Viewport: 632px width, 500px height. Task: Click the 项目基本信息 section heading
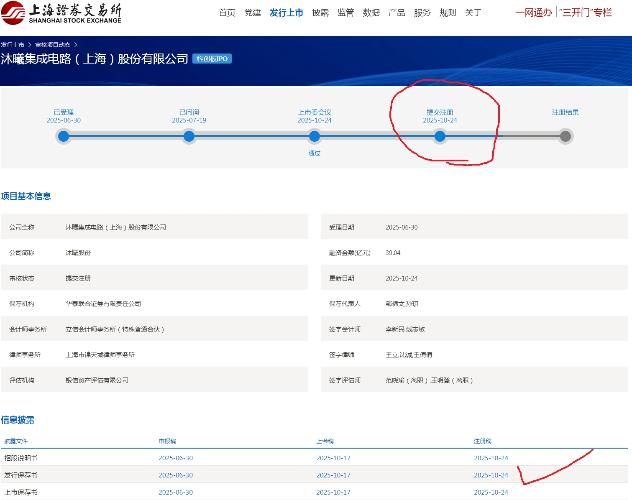pyautogui.click(x=26, y=196)
